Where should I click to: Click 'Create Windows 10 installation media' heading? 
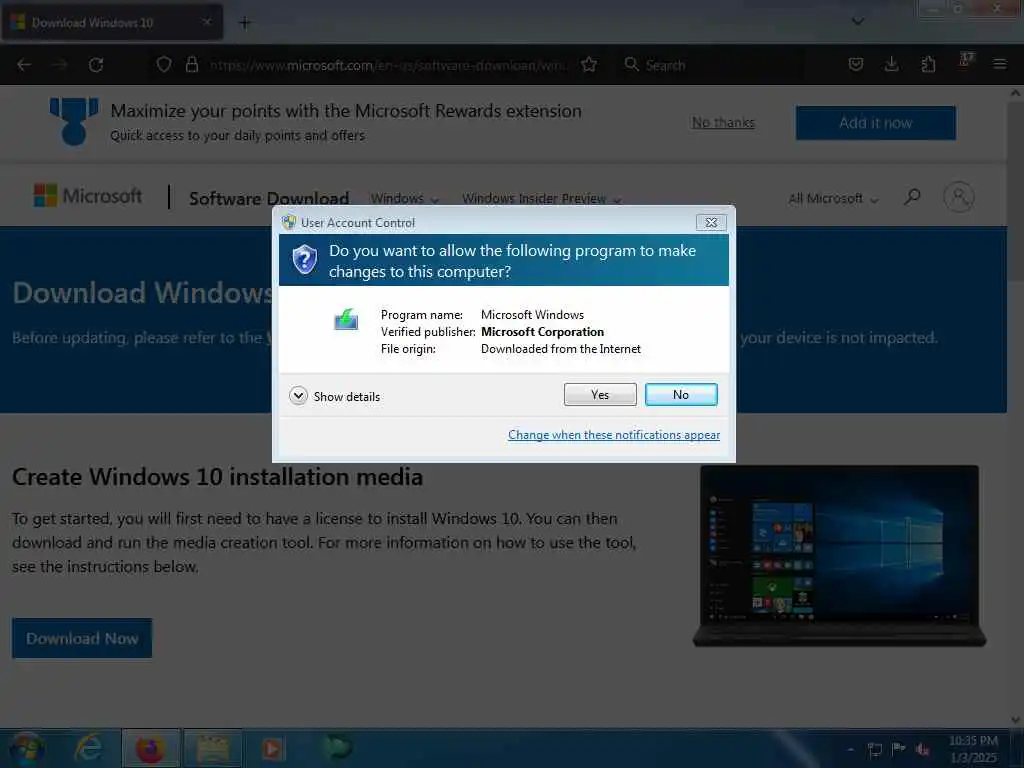[x=217, y=477]
